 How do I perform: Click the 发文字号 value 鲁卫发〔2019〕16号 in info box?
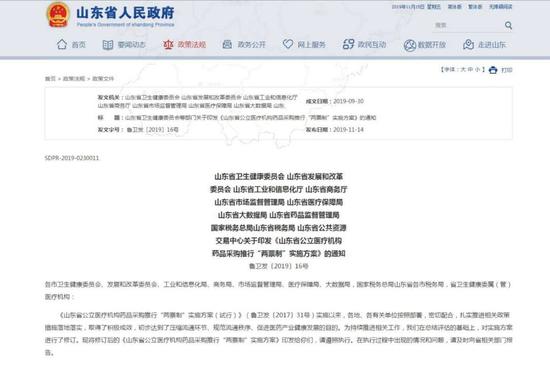click(153, 129)
